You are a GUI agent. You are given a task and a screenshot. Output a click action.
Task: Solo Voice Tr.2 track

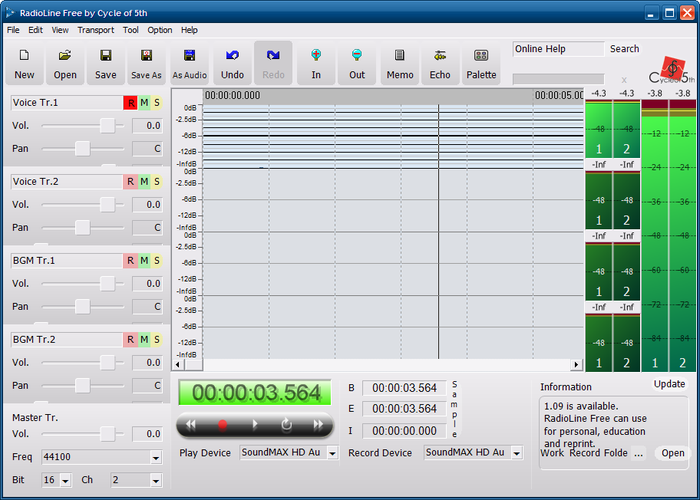157,182
